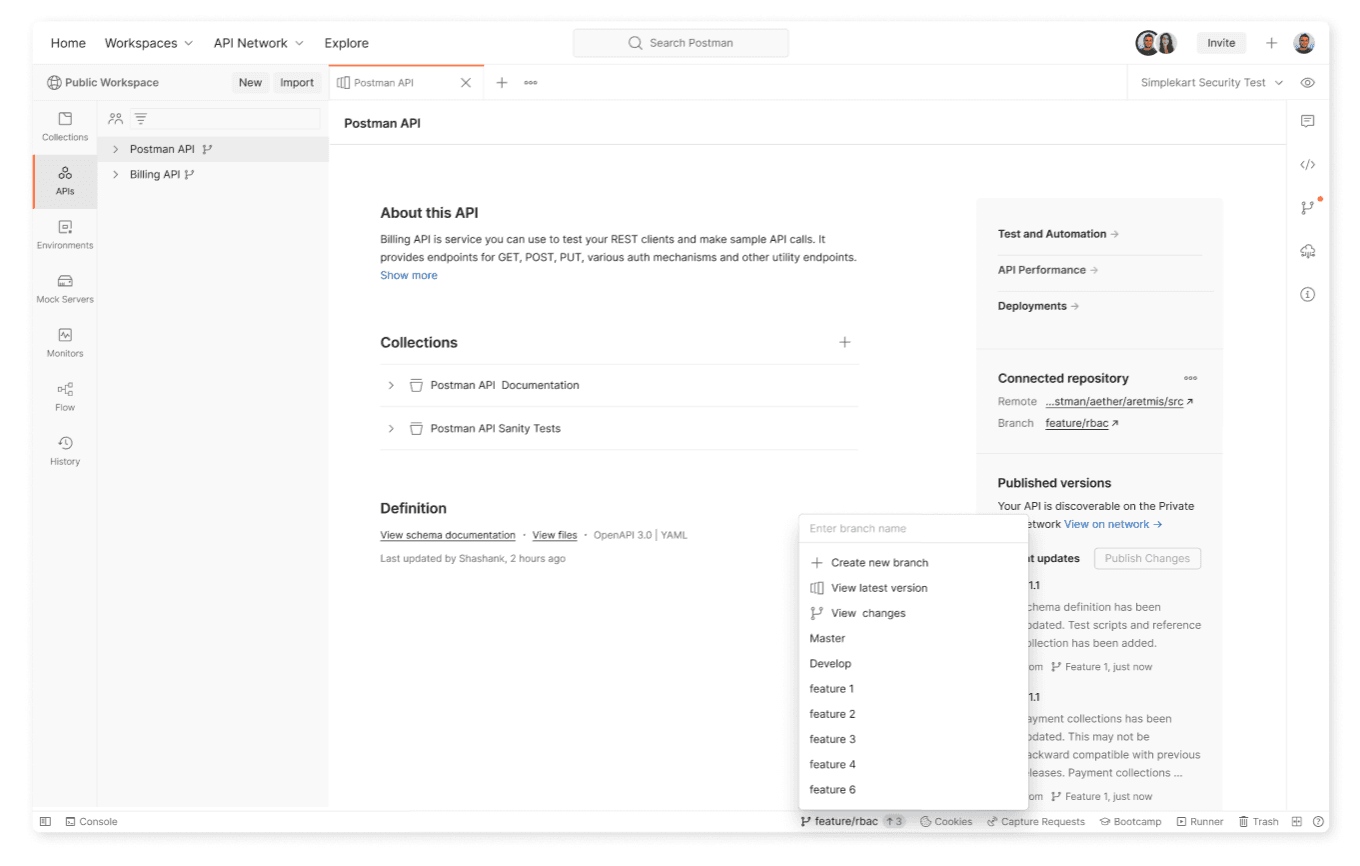The width and height of the screenshot is (1360, 866).
Task: Click Capture Requests in status bar
Action: coord(1036,822)
